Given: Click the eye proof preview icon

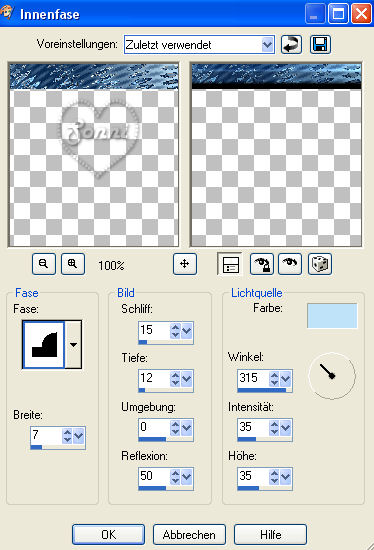Looking at the screenshot, I should point(290,264).
